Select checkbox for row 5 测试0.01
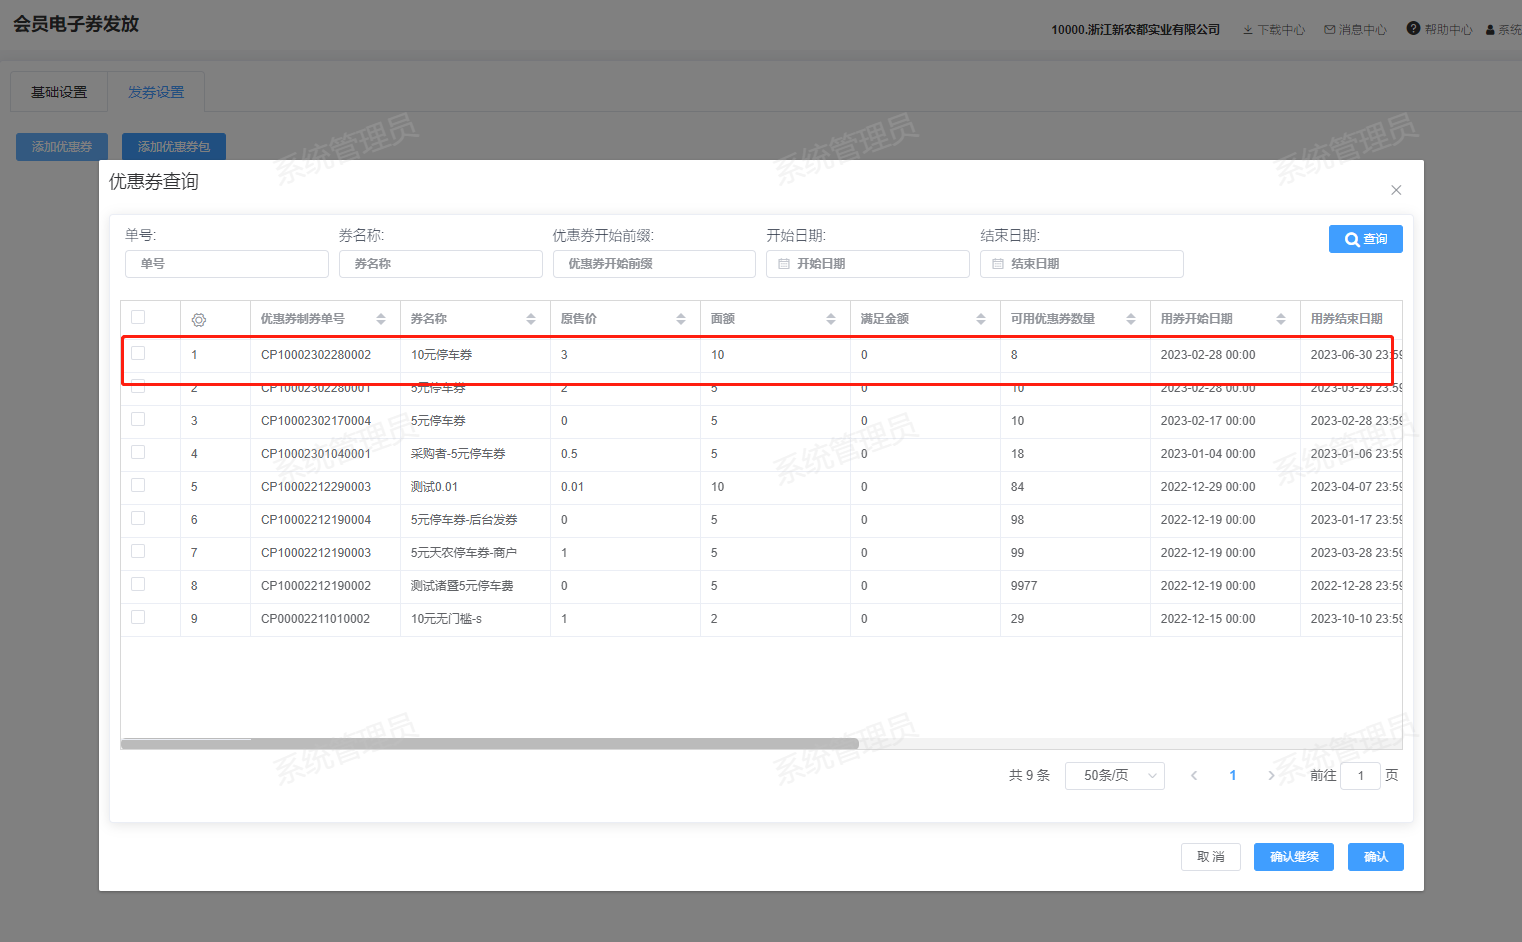1522x942 pixels. (138, 485)
